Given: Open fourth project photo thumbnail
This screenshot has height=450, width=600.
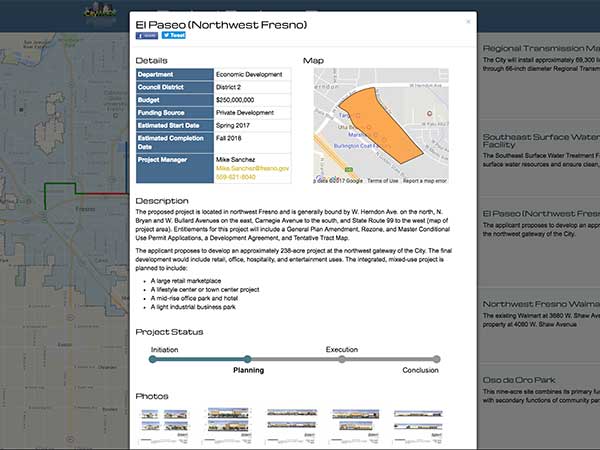Looking at the screenshot, I should 355,426.
